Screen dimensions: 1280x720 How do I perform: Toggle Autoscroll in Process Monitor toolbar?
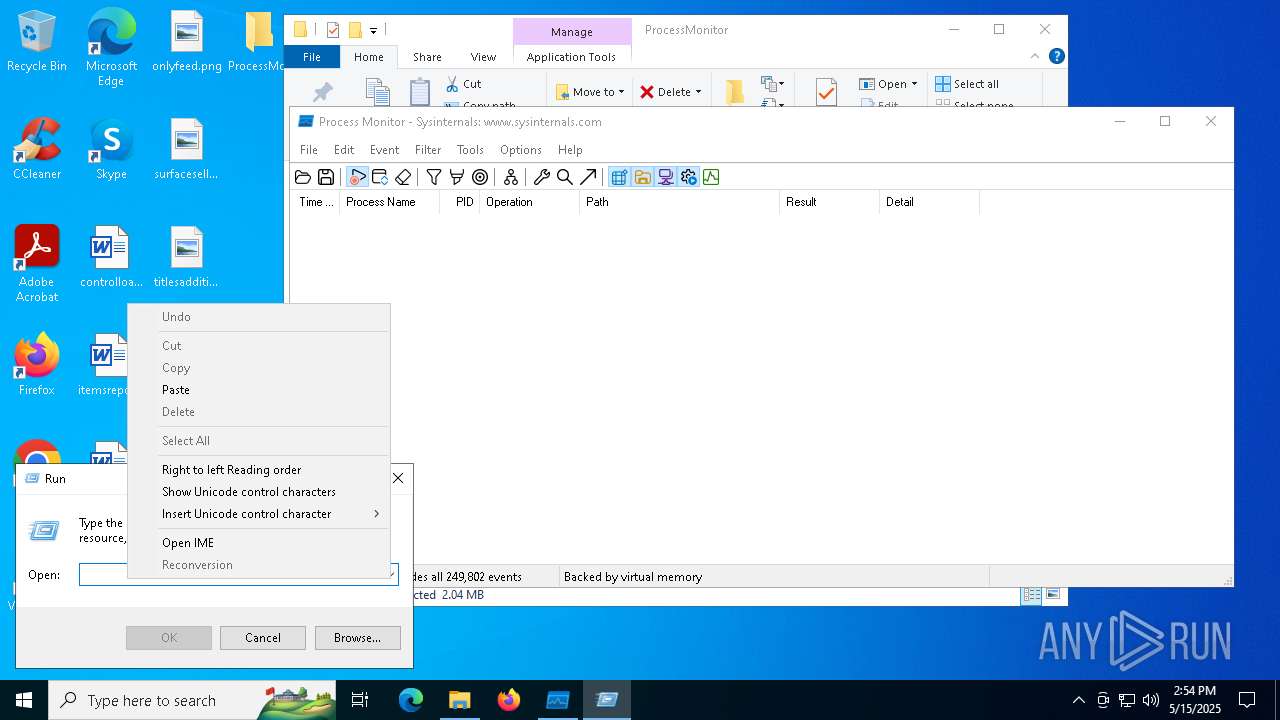pyautogui.click(x=380, y=177)
